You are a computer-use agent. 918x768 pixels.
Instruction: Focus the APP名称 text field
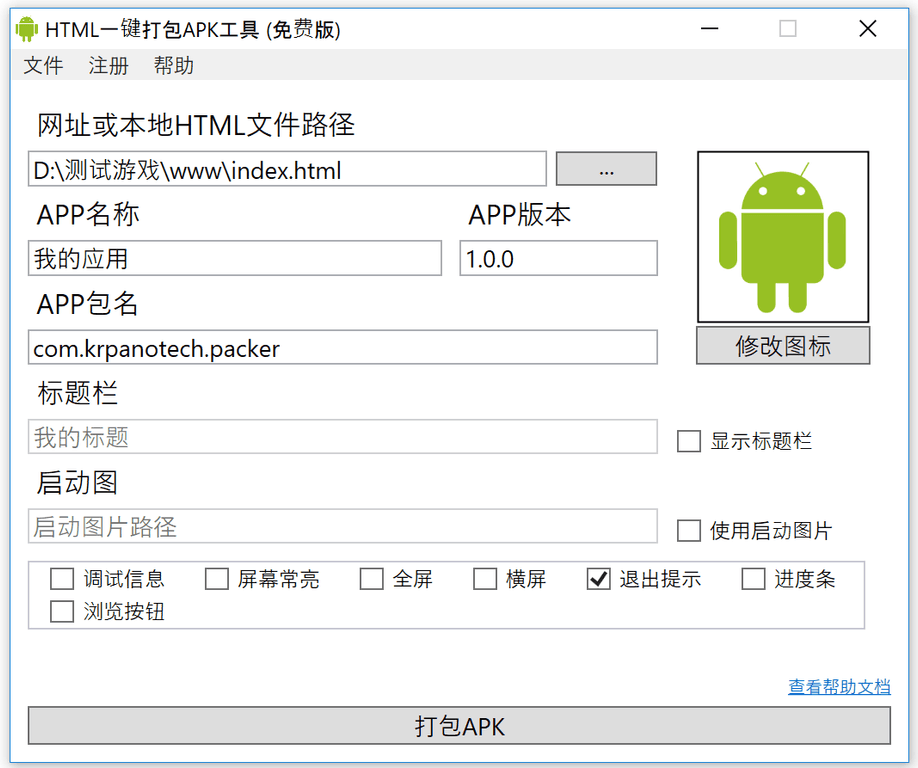pyautogui.click(x=234, y=259)
